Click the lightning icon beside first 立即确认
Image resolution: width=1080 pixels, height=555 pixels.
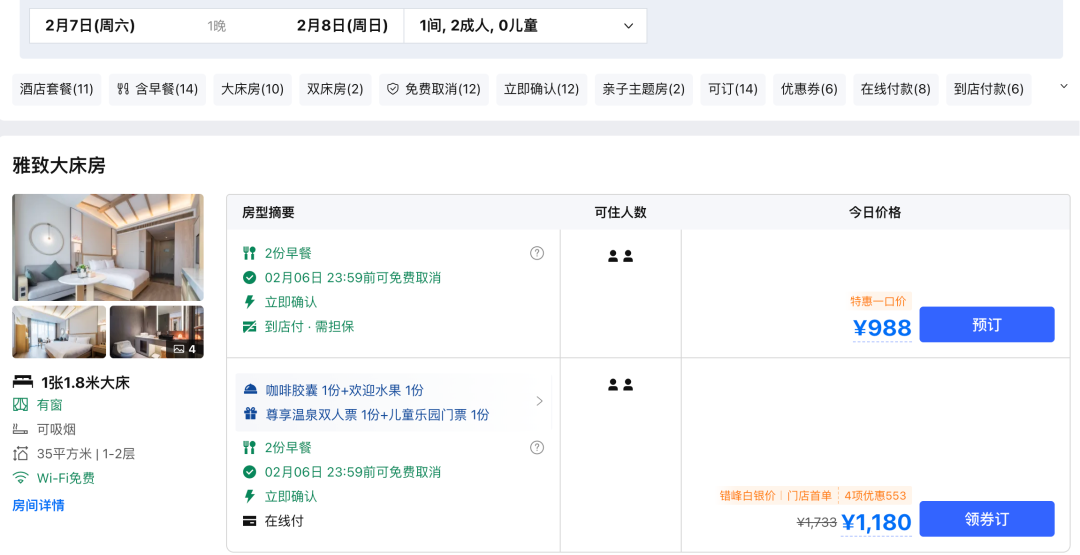(x=249, y=302)
